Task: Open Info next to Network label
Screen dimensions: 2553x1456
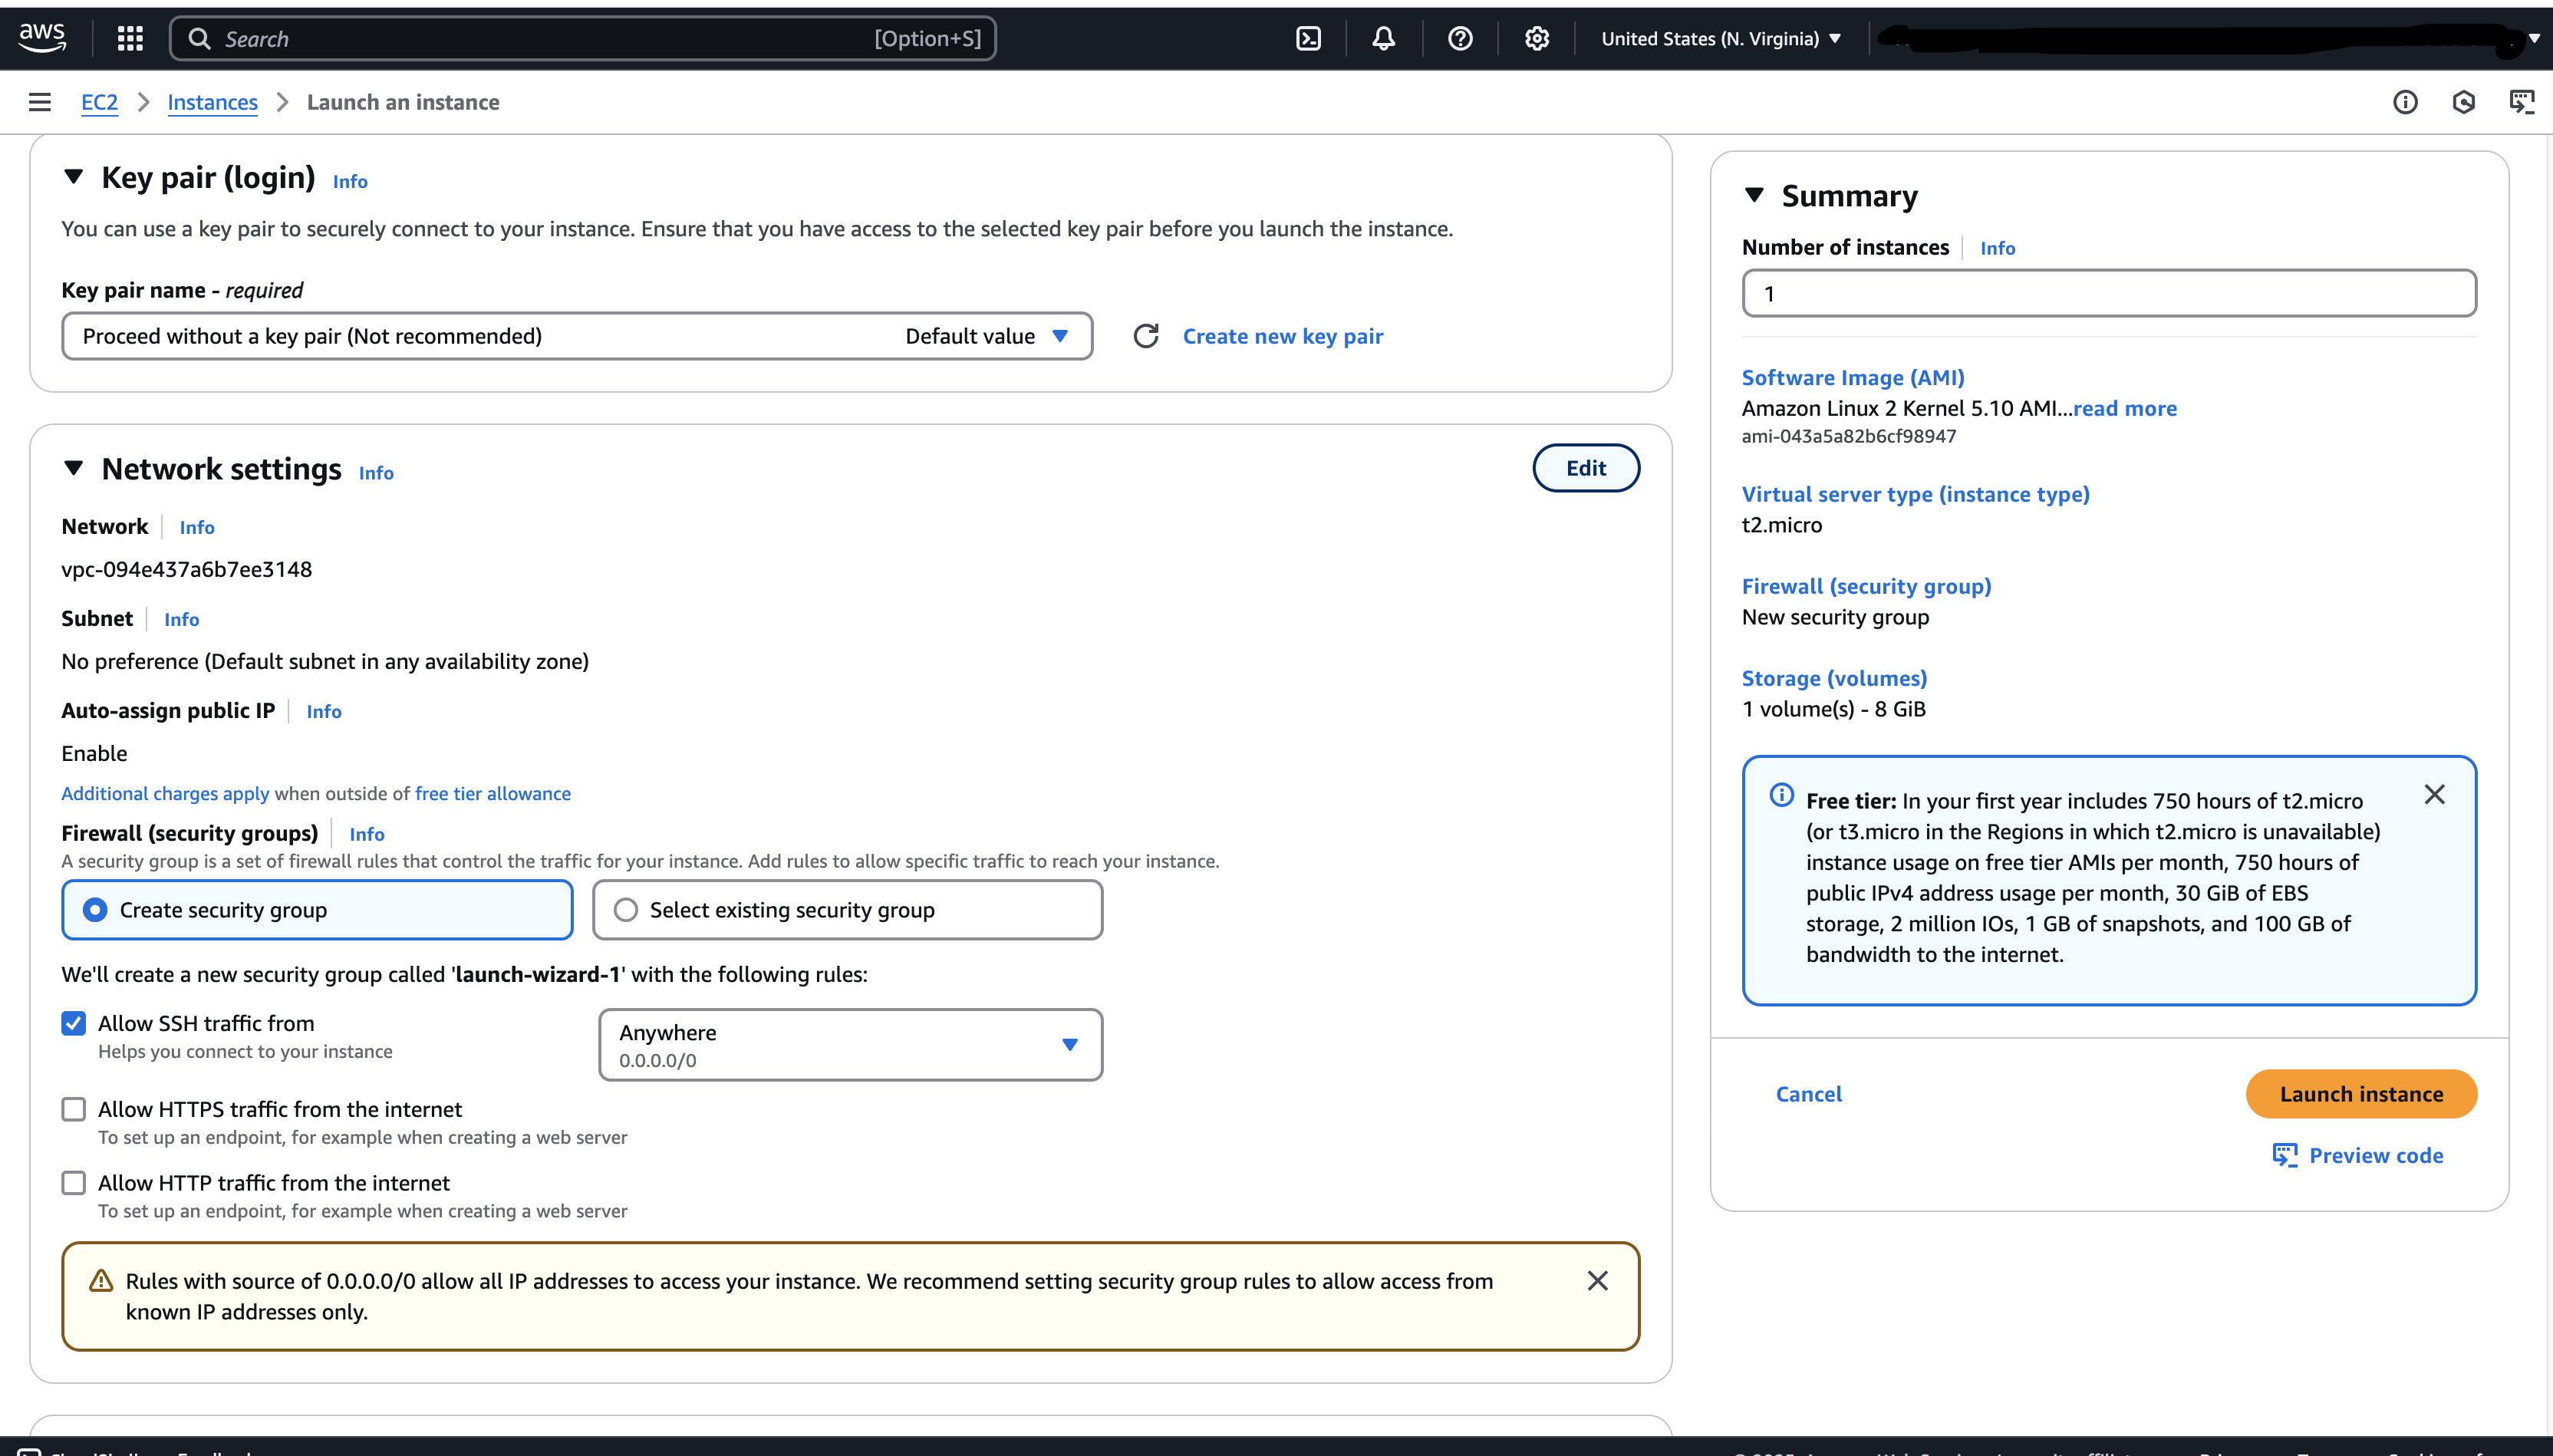Action: click(x=197, y=527)
